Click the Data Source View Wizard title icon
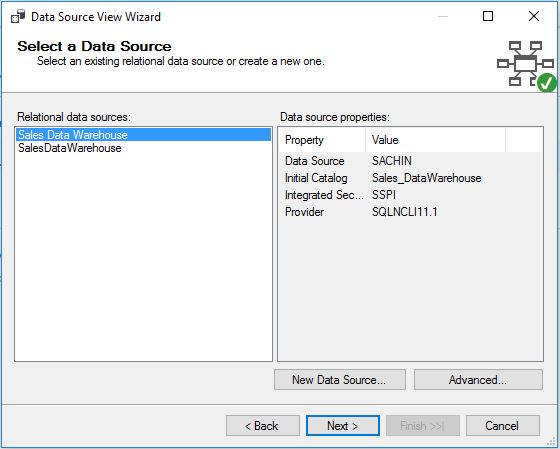 click(18, 16)
